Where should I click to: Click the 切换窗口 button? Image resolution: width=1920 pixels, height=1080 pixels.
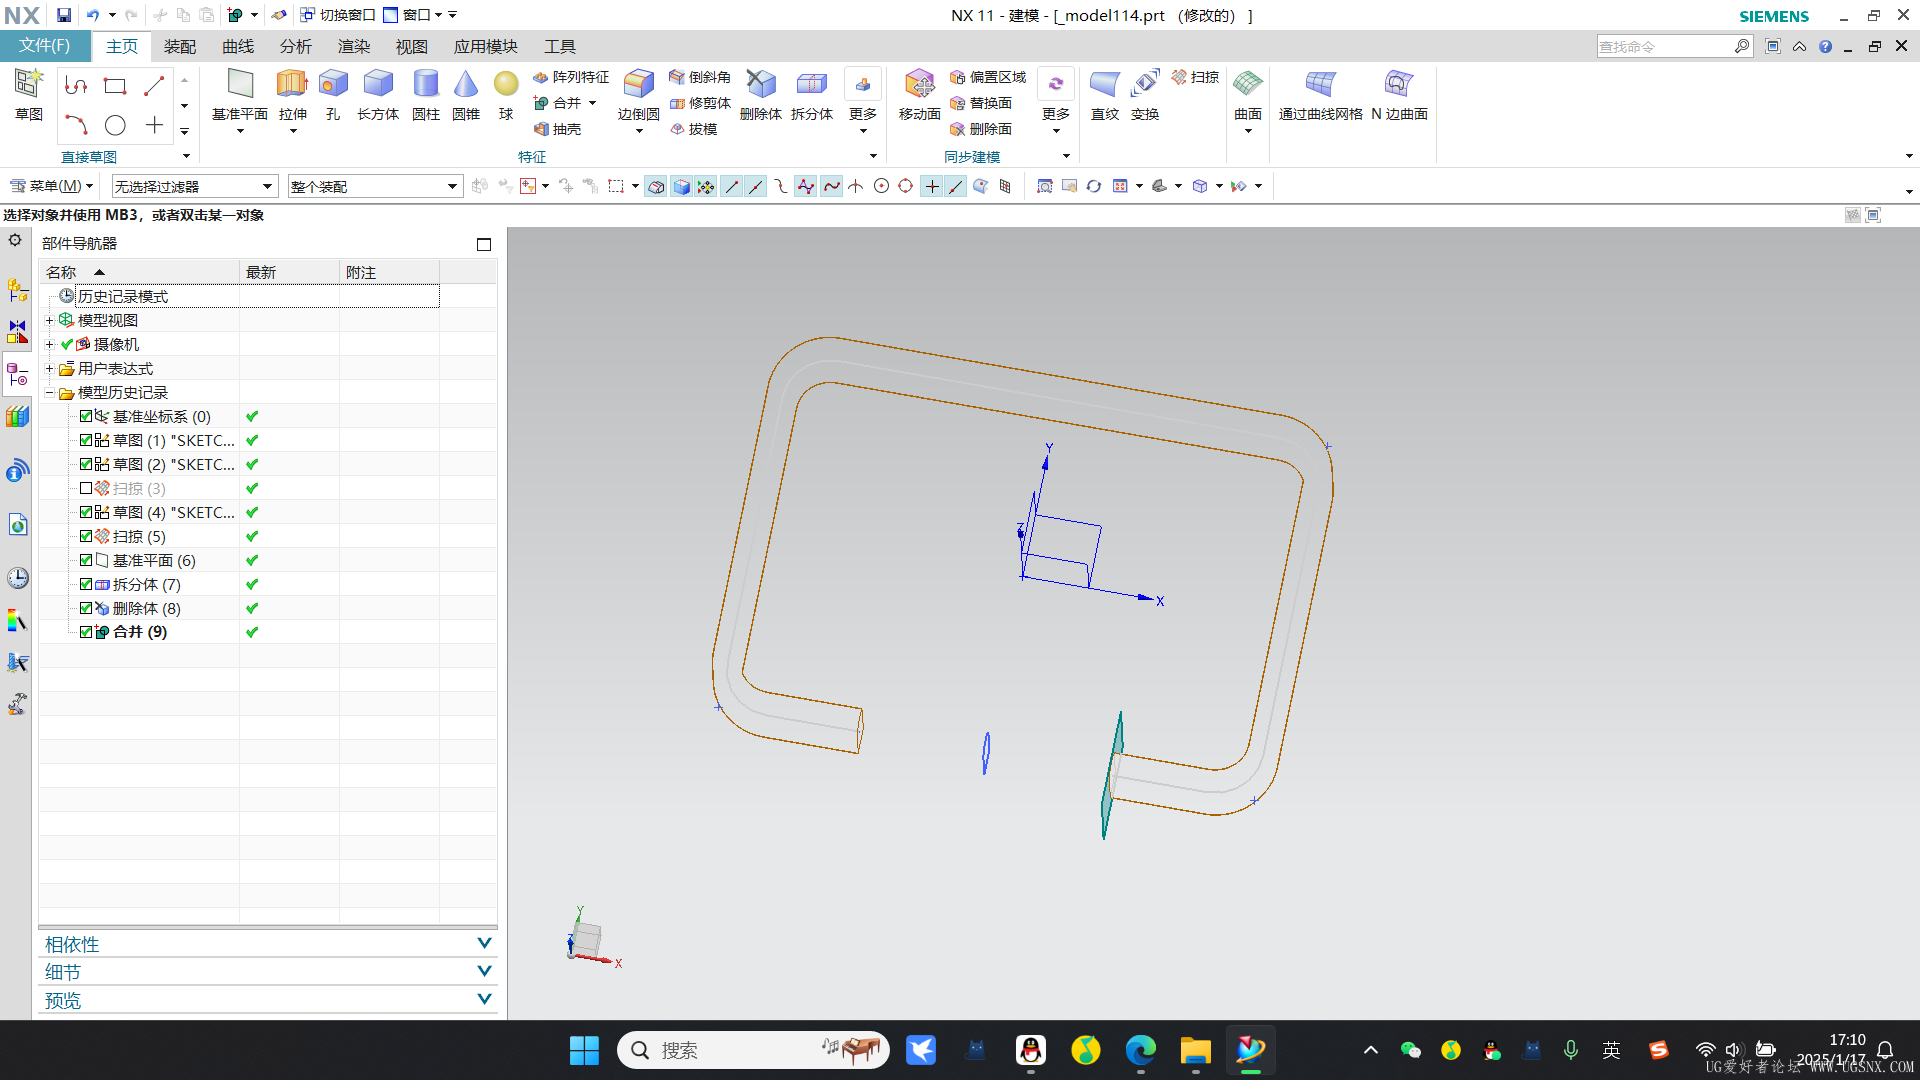coord(338,15)
